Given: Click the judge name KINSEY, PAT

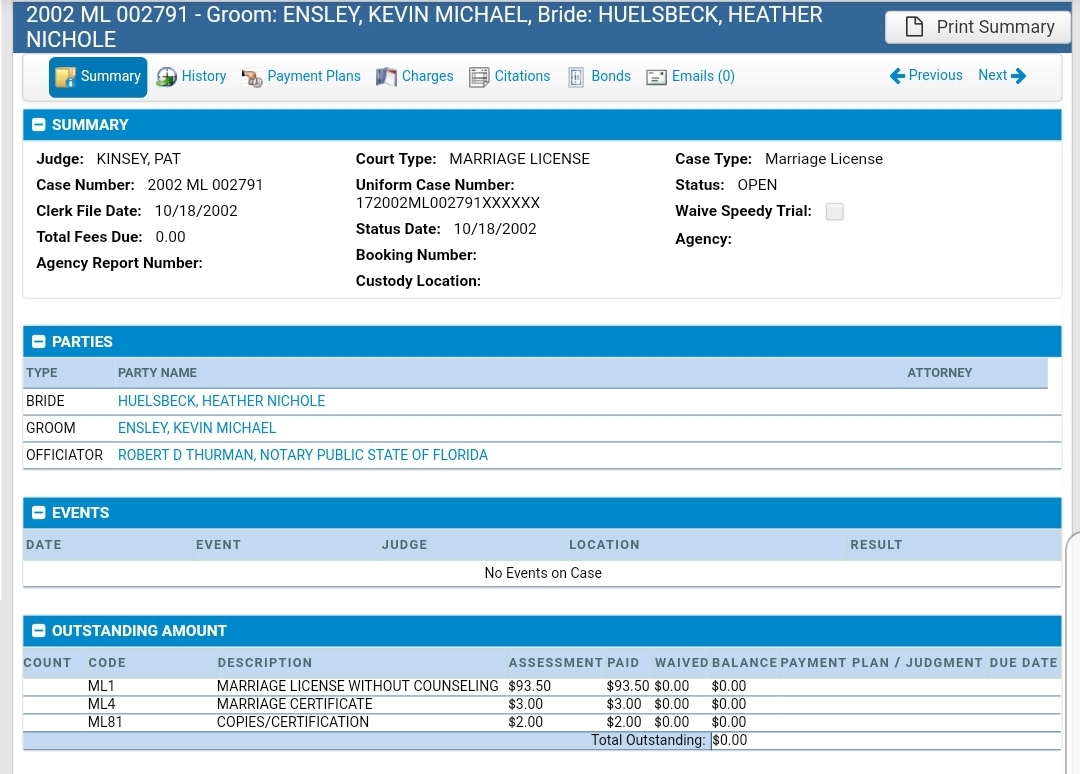Looking at the screenshot, I should [x=138, y=159].
